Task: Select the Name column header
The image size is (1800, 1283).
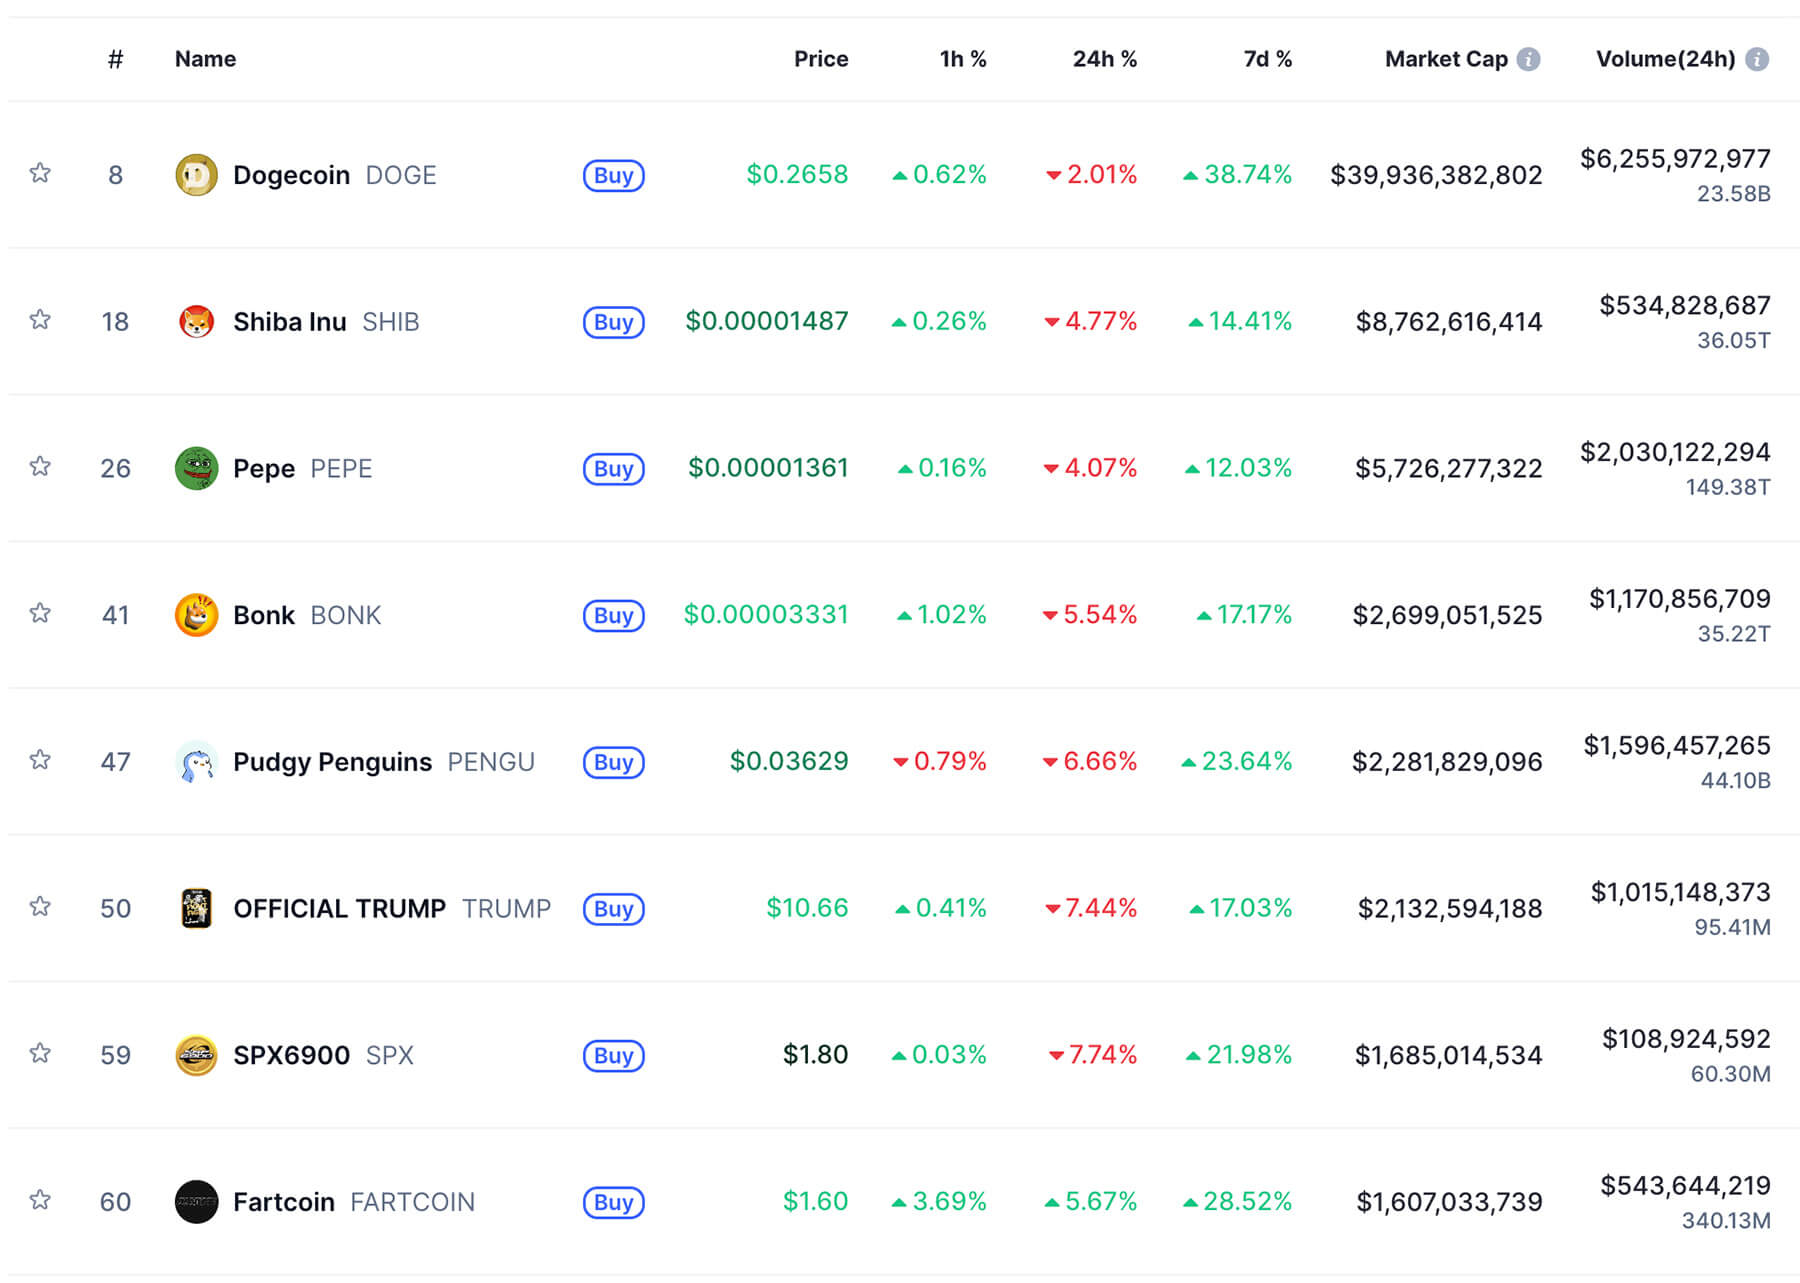Action: pos(204,58)
